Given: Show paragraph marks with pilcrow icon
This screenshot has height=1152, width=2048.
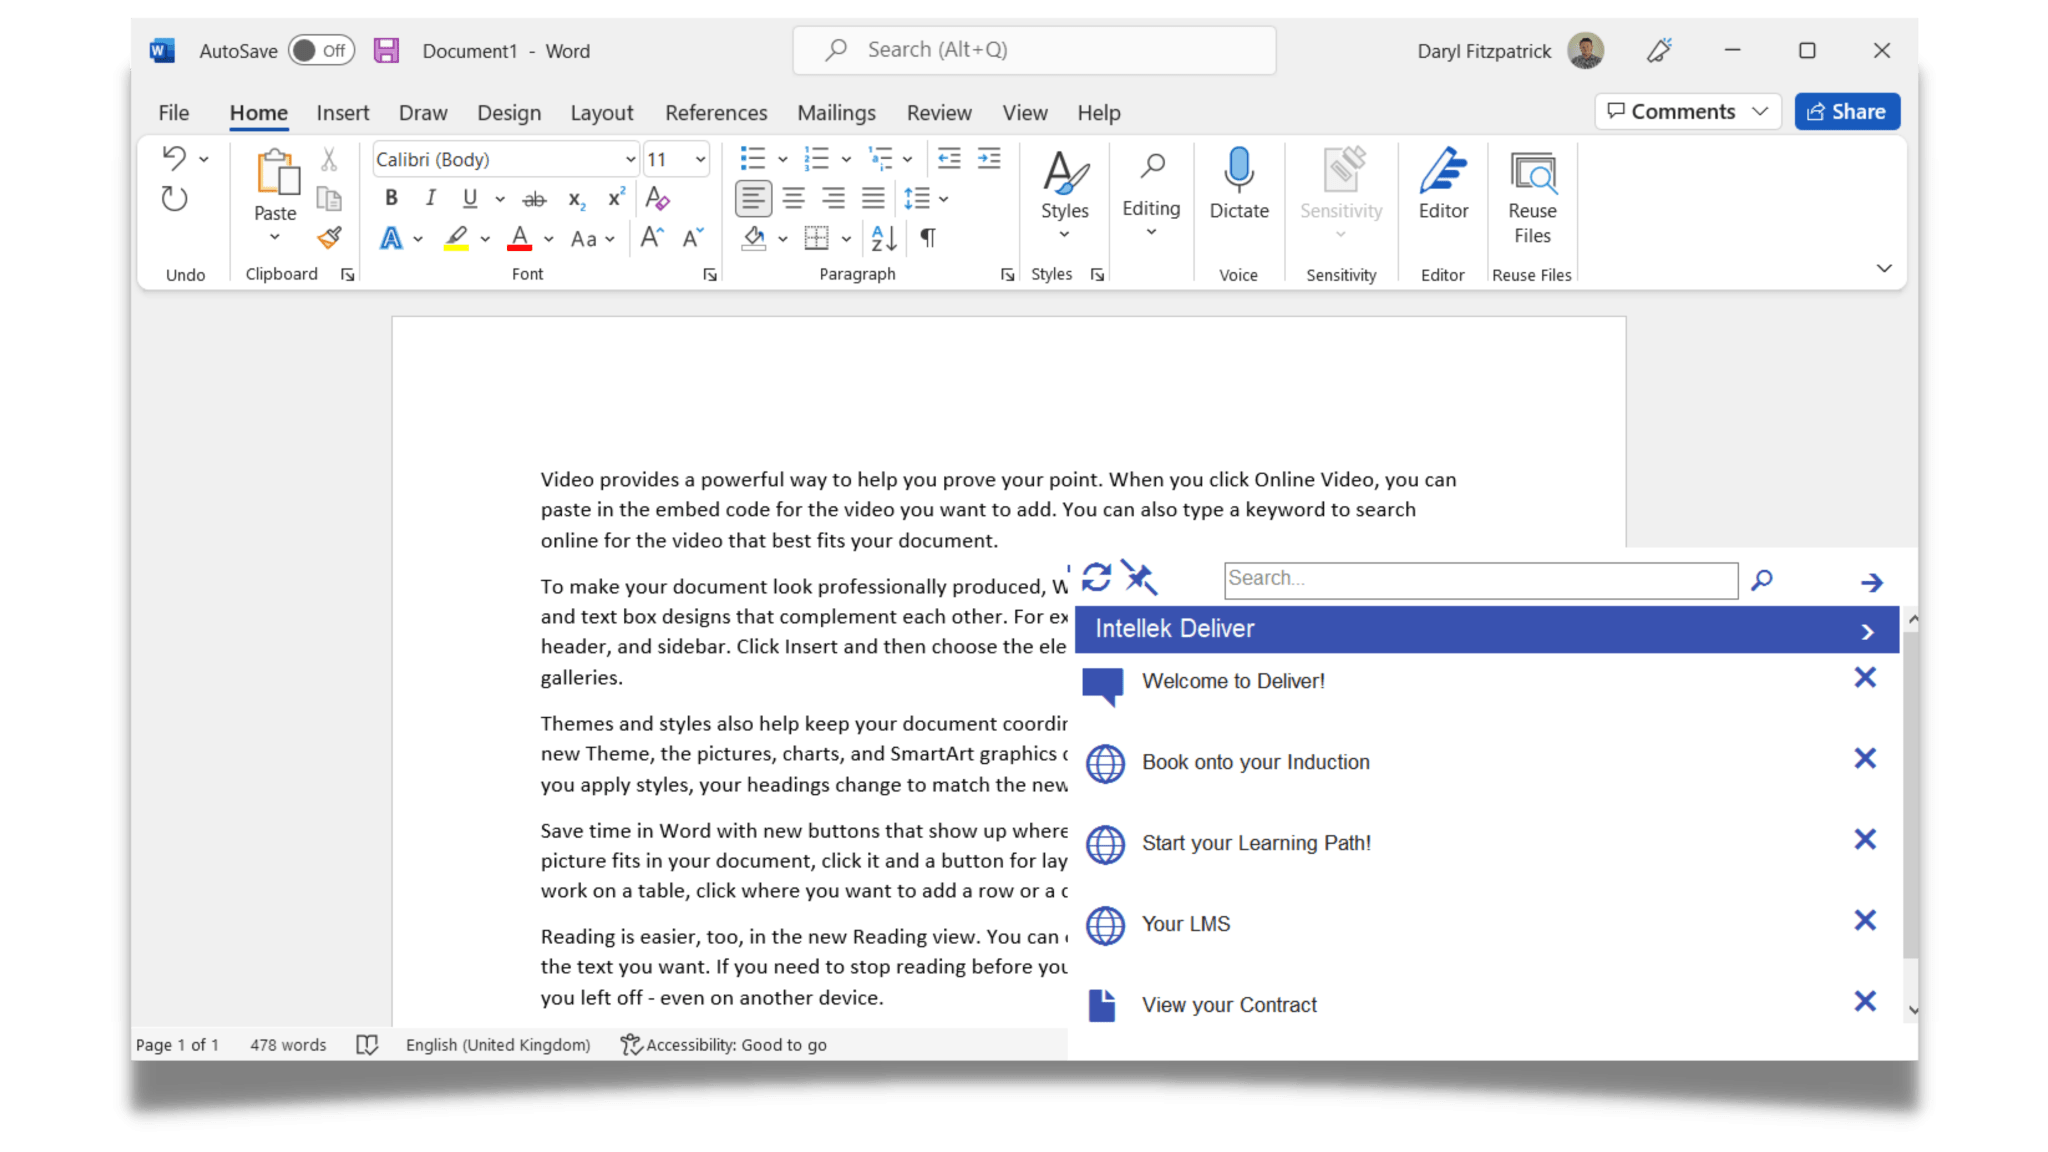Looking at the screenshot, I should click(x=928, y=238).
